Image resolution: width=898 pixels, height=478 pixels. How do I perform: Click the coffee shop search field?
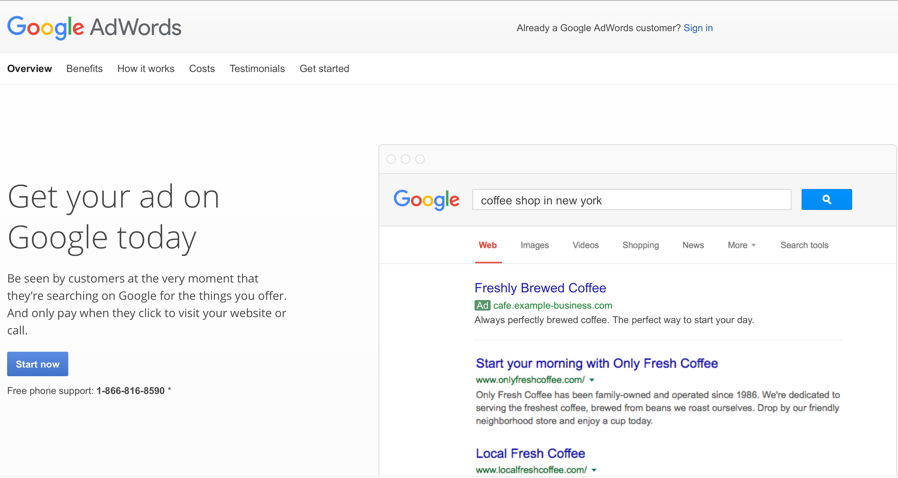632,200
